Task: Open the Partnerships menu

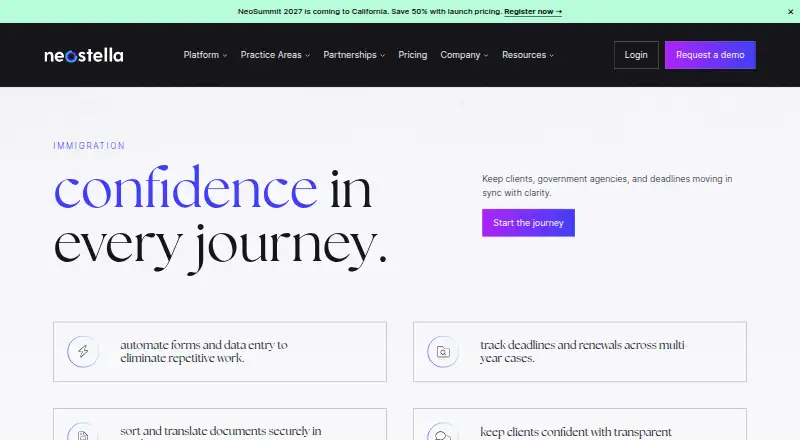Action: (x=354, y=55)
